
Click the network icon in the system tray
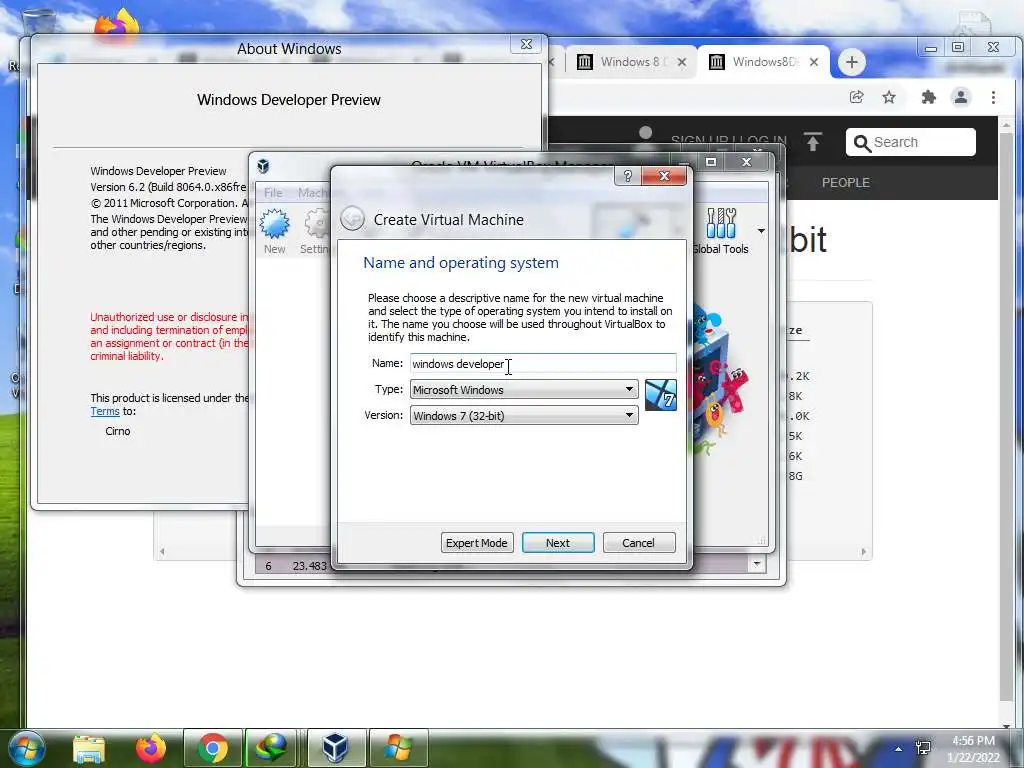click(x=923, y=748)
